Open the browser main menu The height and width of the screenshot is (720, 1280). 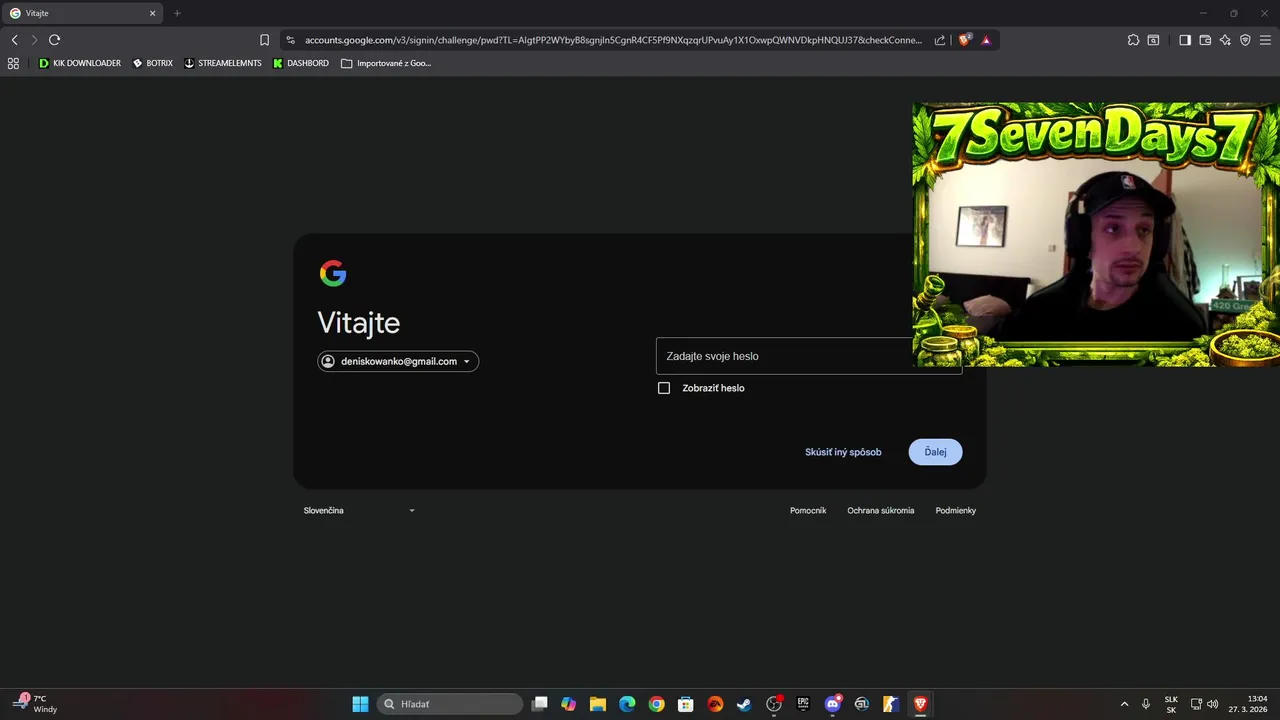pyautogui.click(x=1265, y=40)
